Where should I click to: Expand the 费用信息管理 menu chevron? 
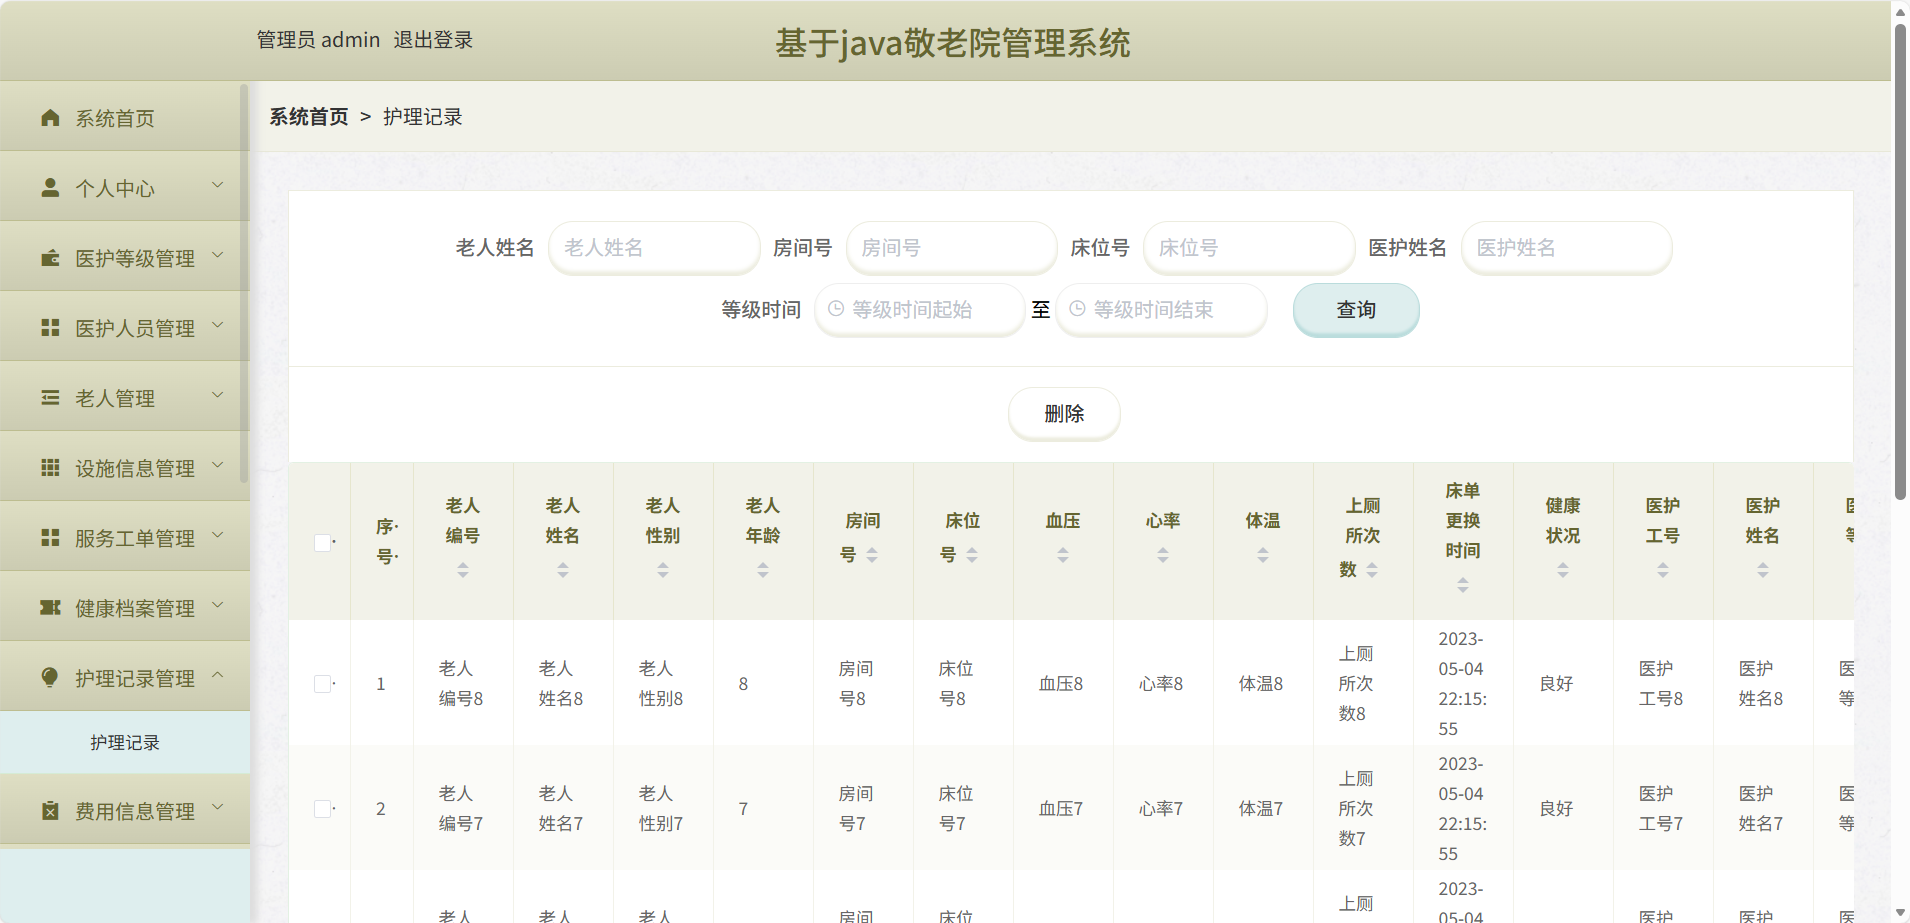(218, 809)
